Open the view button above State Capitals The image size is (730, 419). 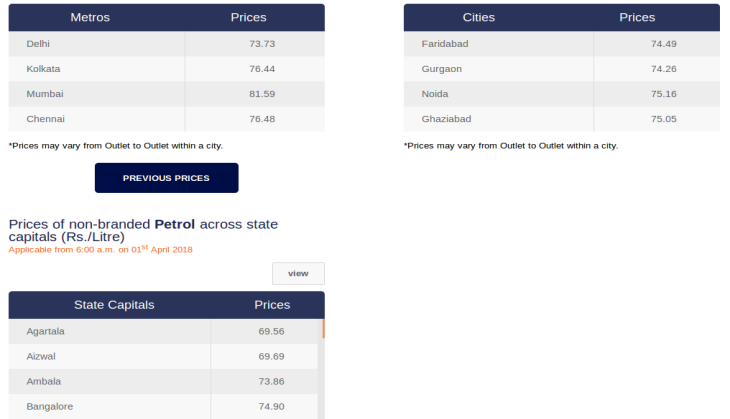pos(298,273)
